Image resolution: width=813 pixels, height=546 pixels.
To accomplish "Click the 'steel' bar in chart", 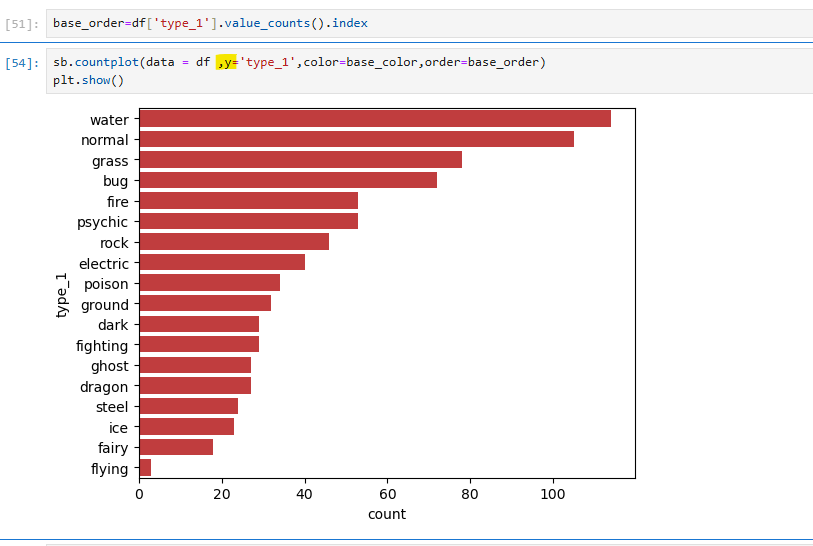I will [x=189, y=406].
